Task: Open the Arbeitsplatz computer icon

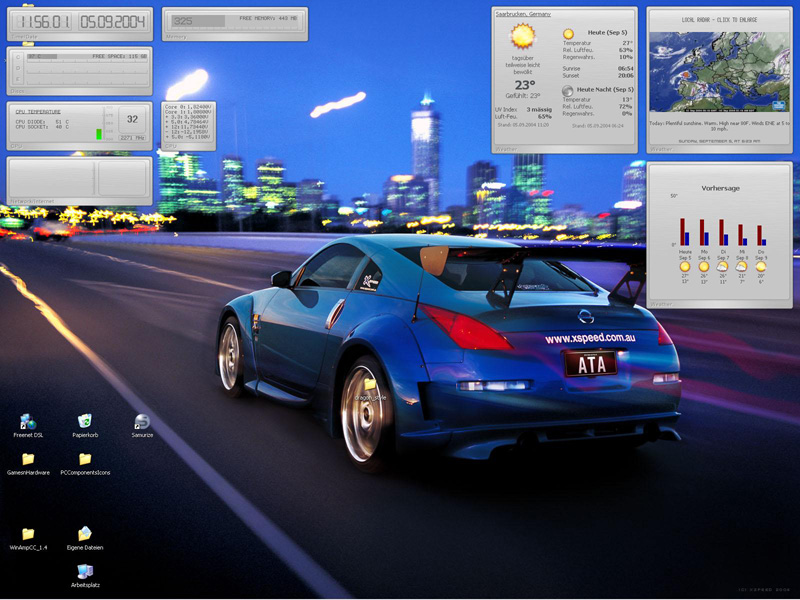Action: pyautogui.click(x=85, y=576)
